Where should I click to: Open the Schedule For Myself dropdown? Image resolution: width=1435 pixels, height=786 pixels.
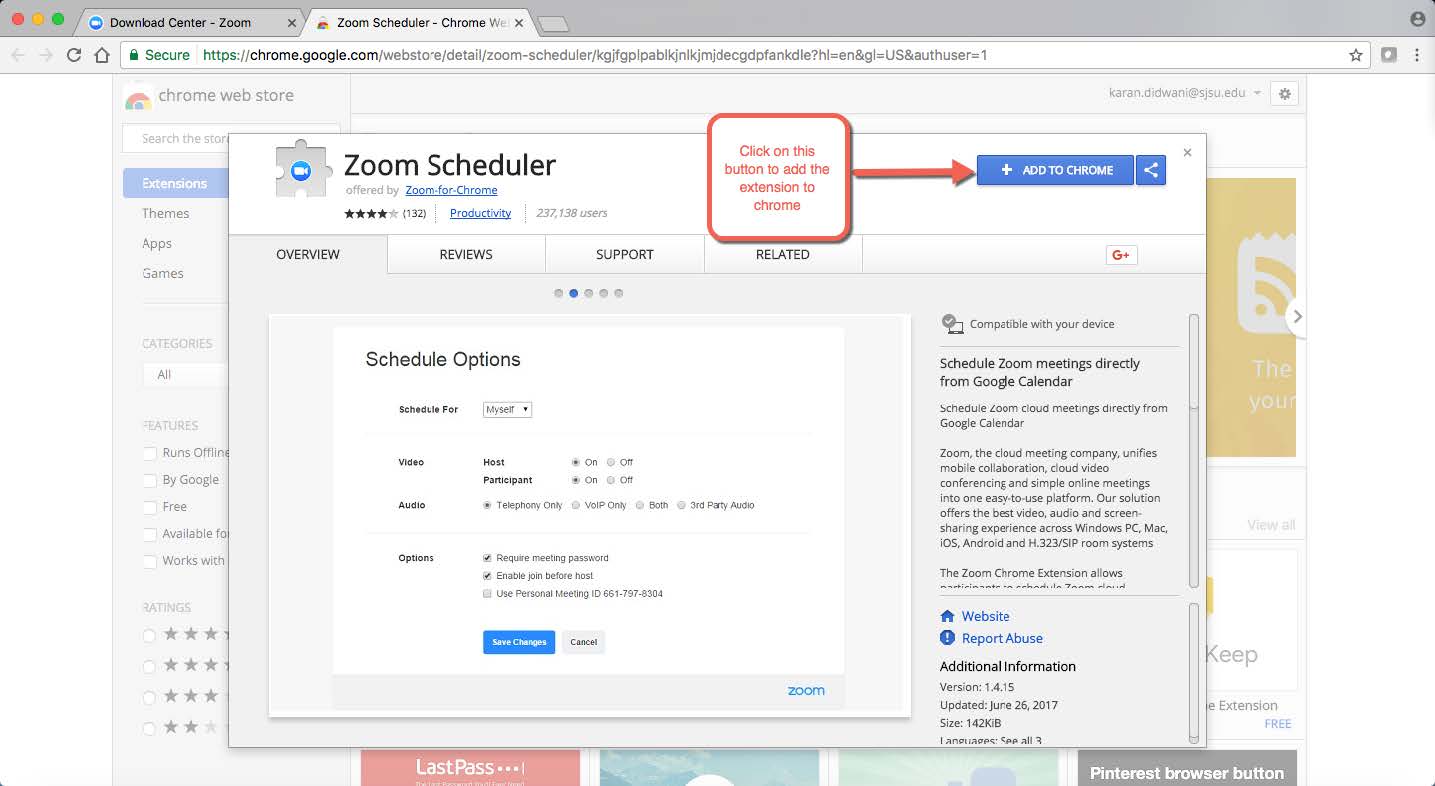507,409
